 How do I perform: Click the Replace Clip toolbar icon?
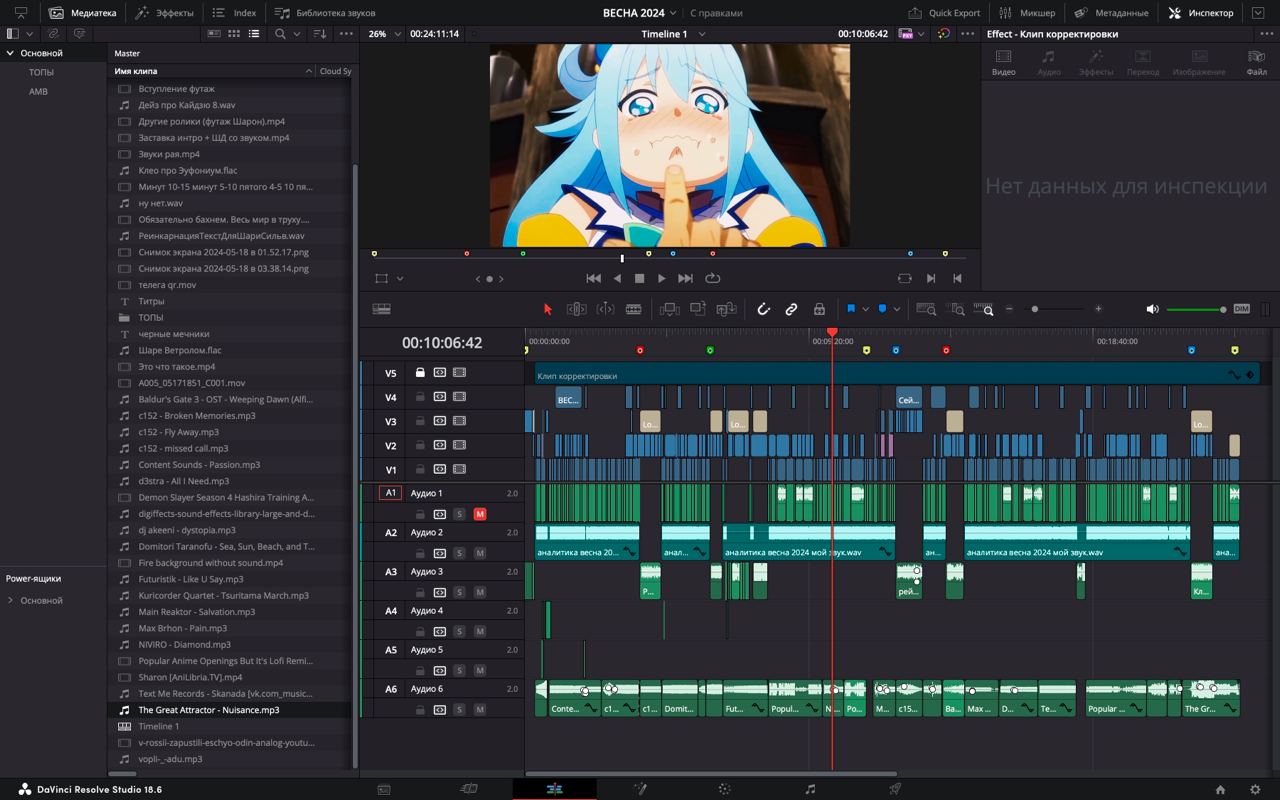pos(726,309)
